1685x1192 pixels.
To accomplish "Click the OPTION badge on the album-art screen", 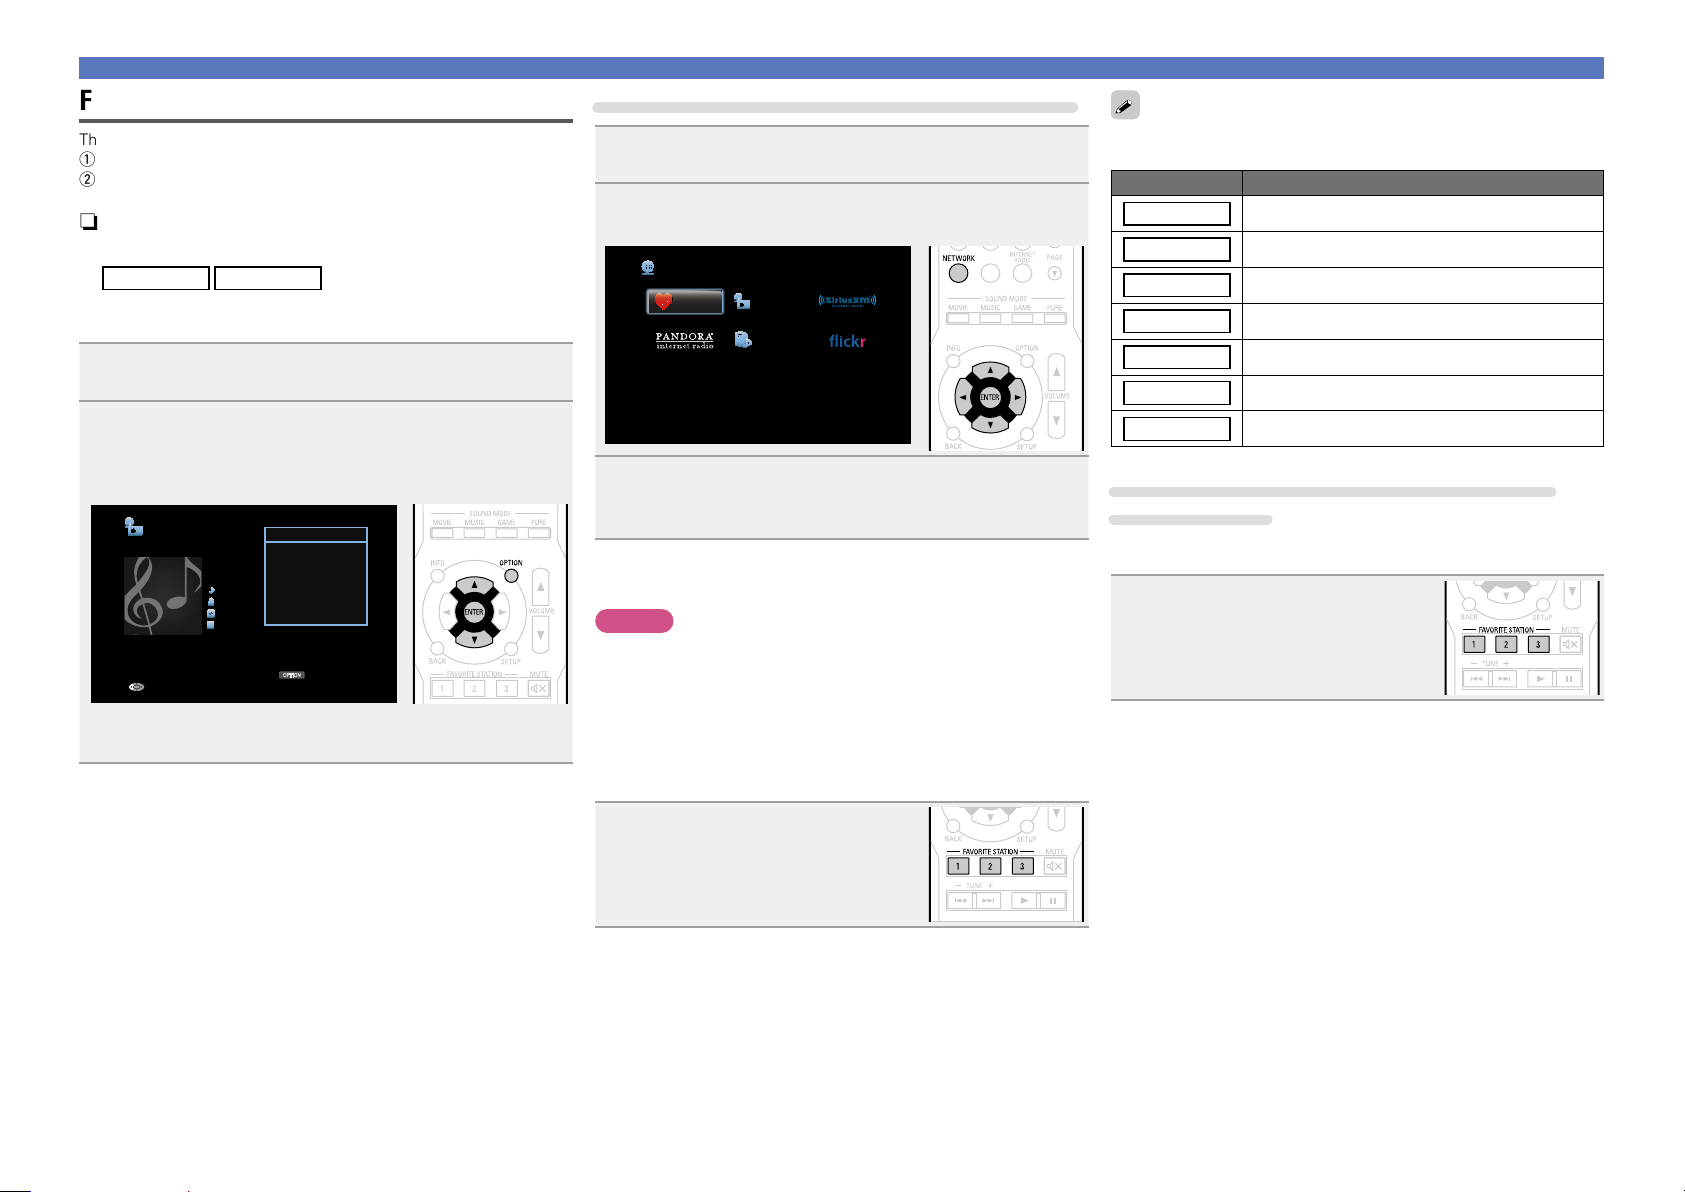I will pyautogui.click(x=292, y=675).
